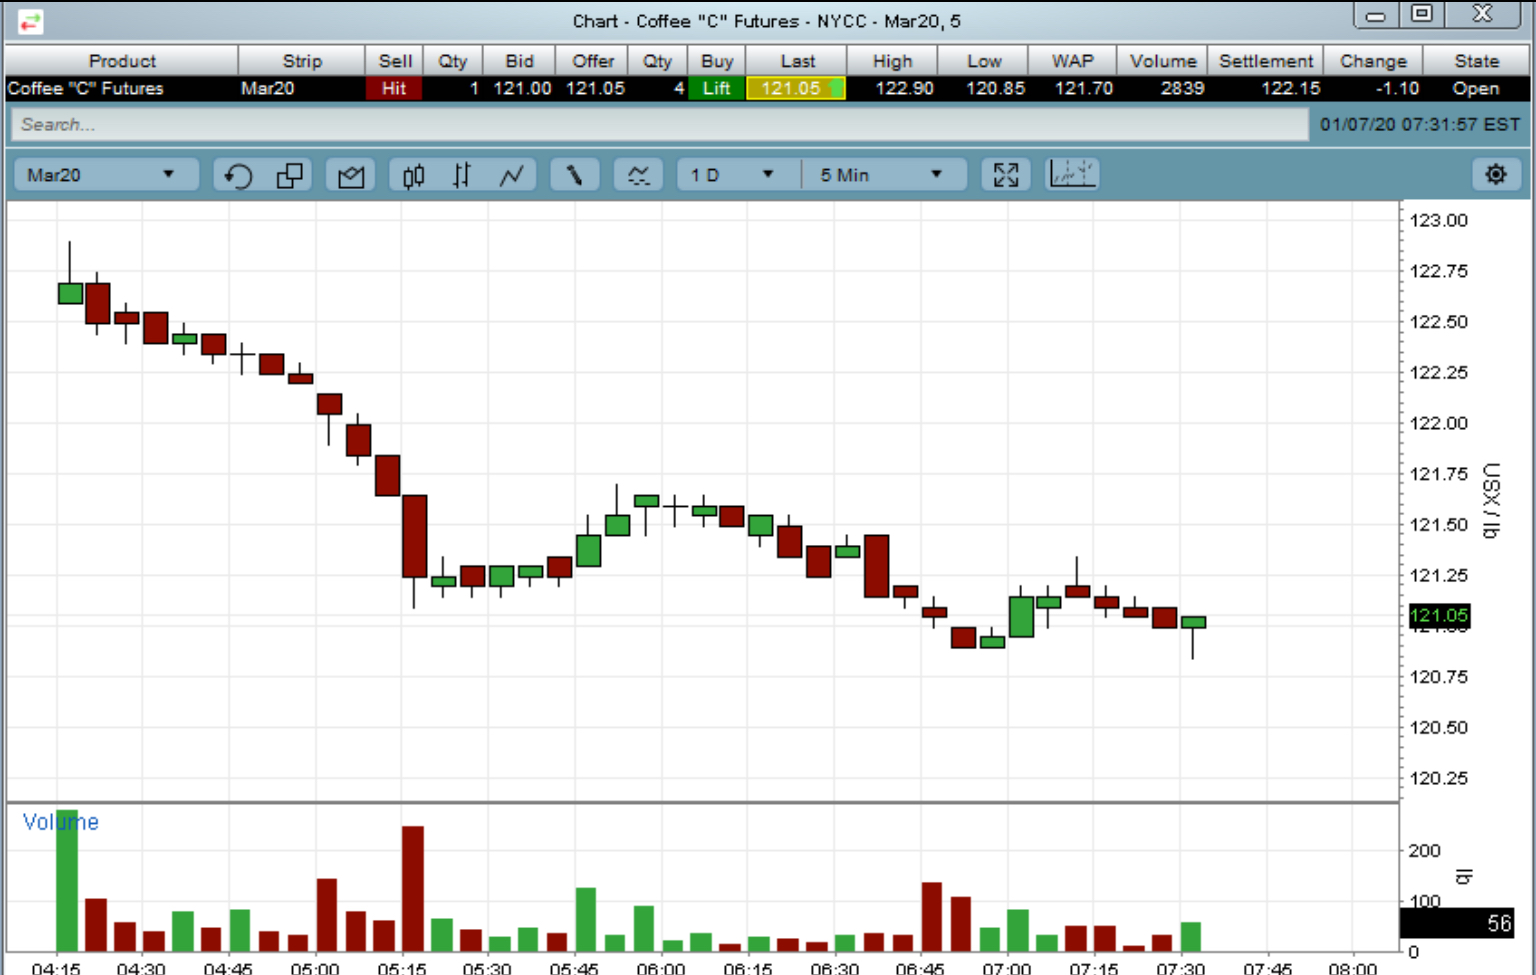The image size is (1536, 975).
Task: Click the Settlement value 122.15
Action: click(x=1291, y=88)
